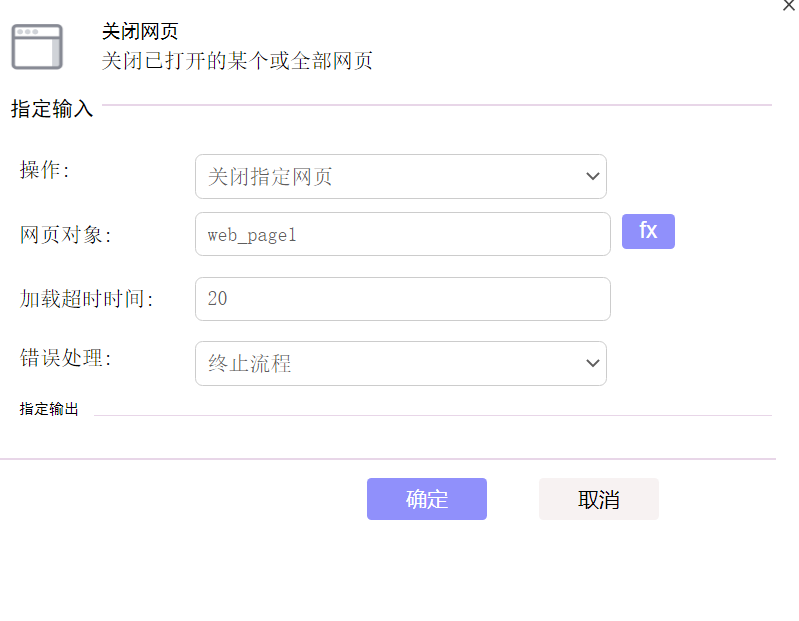Open the 操作 dropdown showing 关闭指定网页
Viewport: 799px width, 621px height.
pyautogui.click(x=401, y=176)
